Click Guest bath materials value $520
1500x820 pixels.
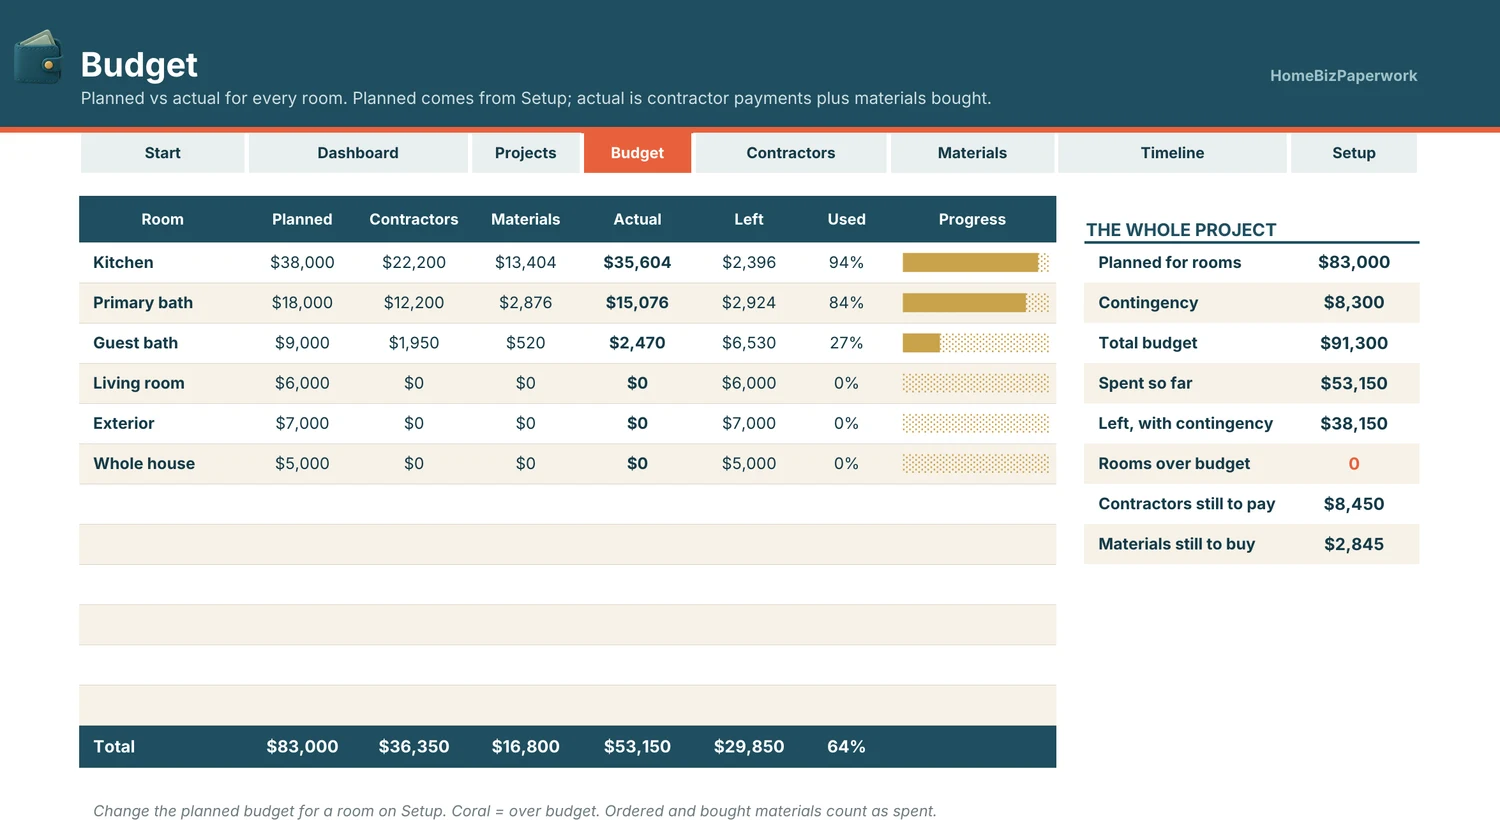coord(525,343)
